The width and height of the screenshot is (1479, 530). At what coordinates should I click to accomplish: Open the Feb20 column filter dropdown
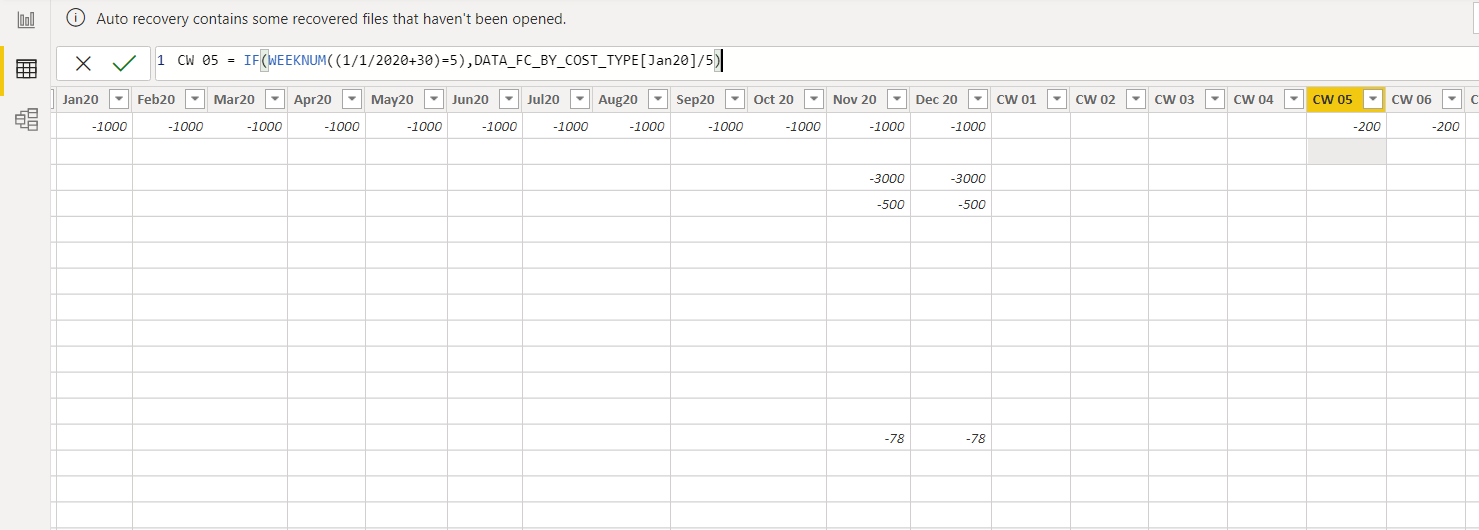point(194,99)
